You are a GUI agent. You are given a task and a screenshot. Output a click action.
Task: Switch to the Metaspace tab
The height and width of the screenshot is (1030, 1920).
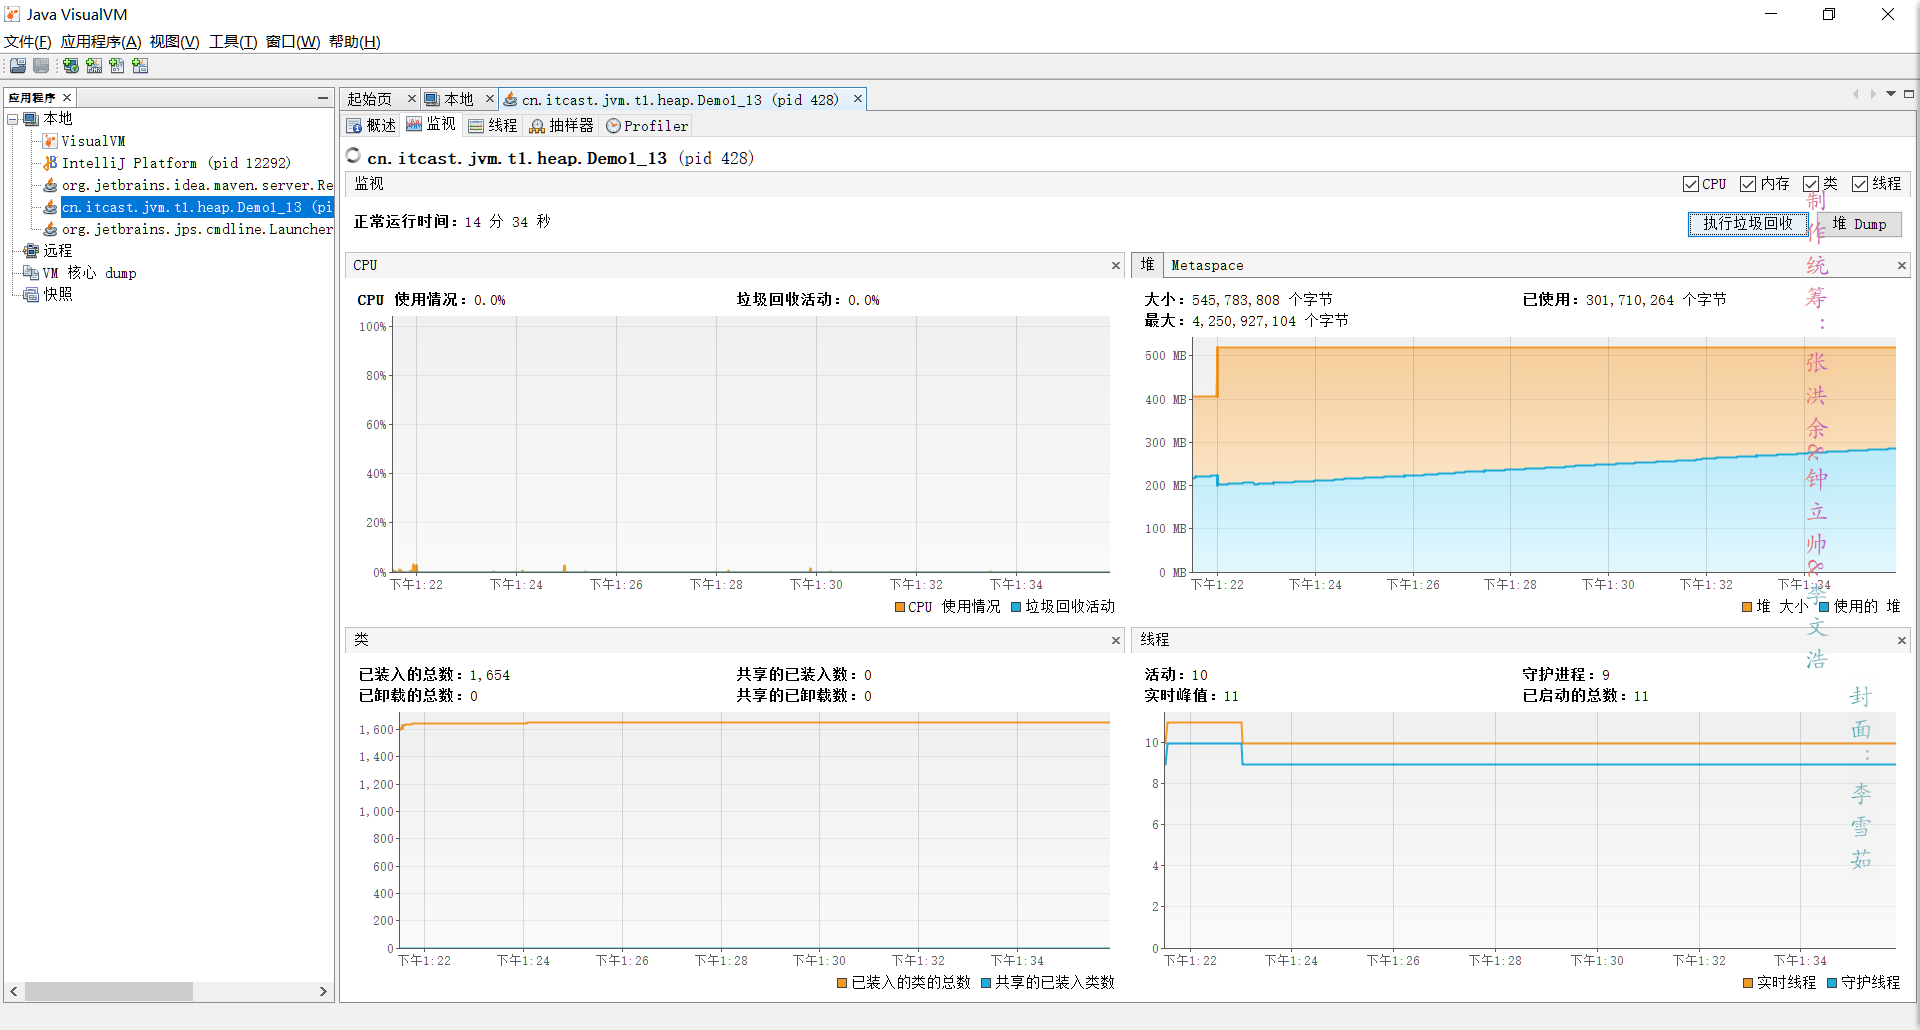1207,266
